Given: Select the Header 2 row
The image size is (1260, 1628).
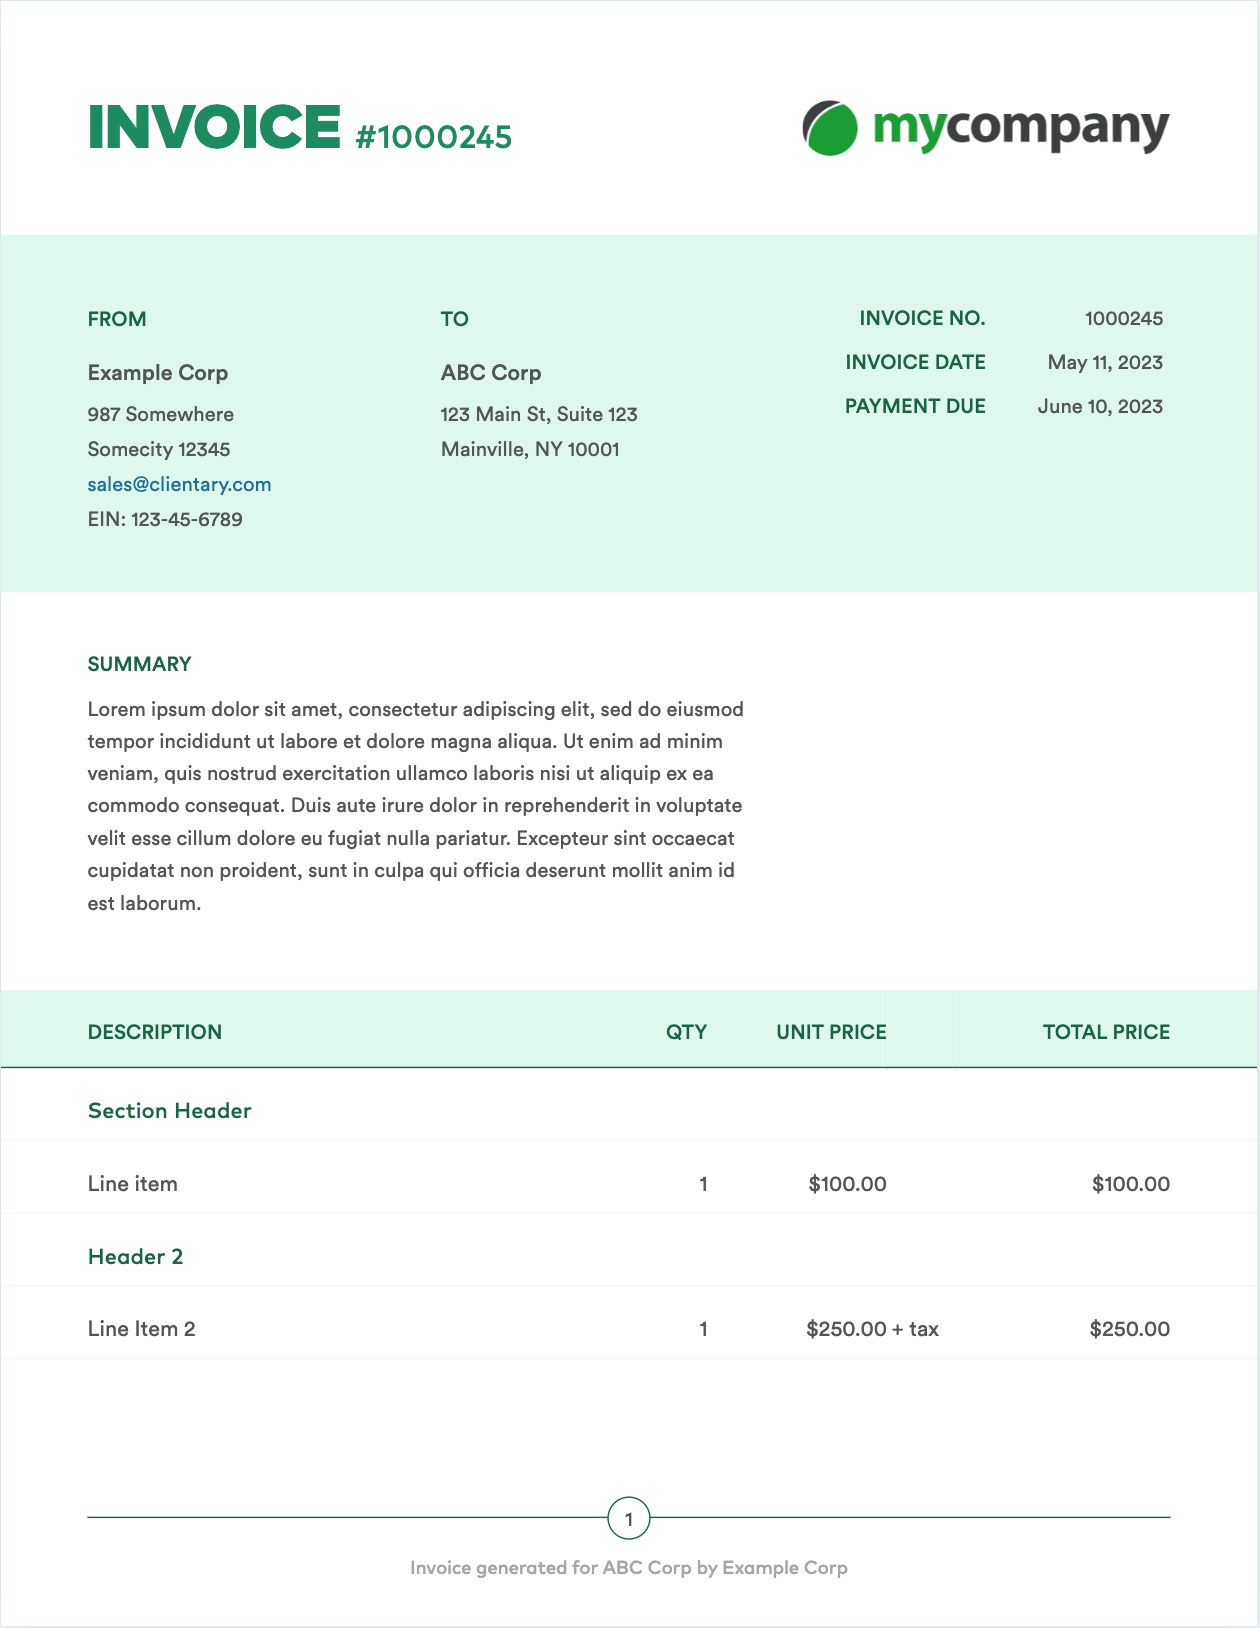Looking at the screenshot, I should click(x=136, y=1257).
